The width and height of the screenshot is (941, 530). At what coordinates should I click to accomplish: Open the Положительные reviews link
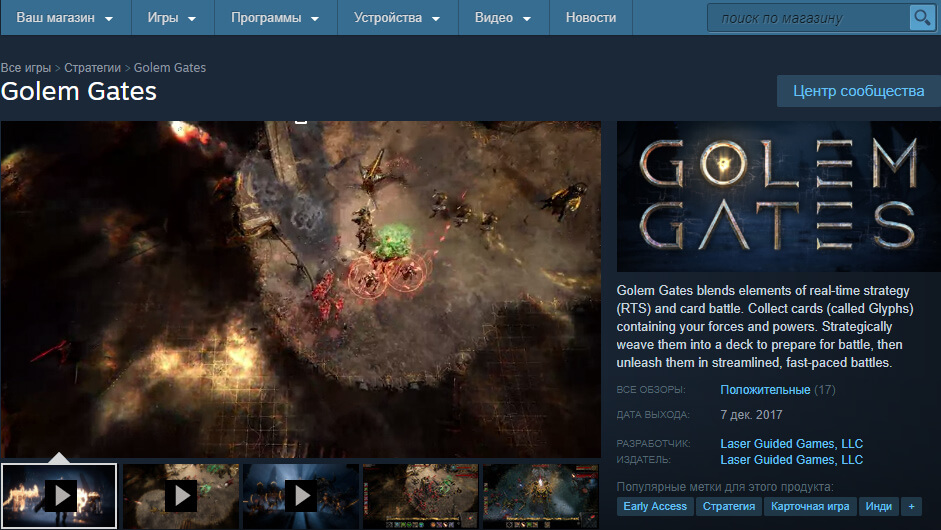(x=765, y=390)
